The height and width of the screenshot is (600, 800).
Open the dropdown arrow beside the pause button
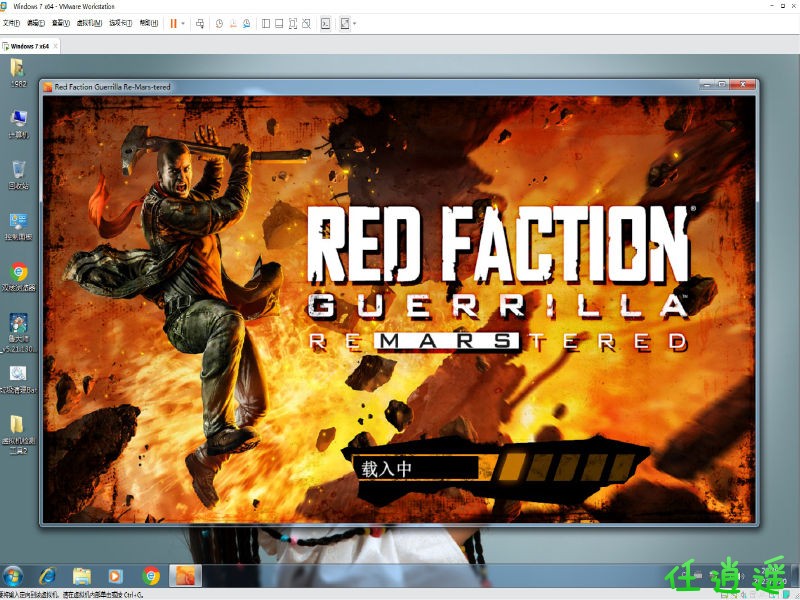pyautogui.click(x=183, y=23)
